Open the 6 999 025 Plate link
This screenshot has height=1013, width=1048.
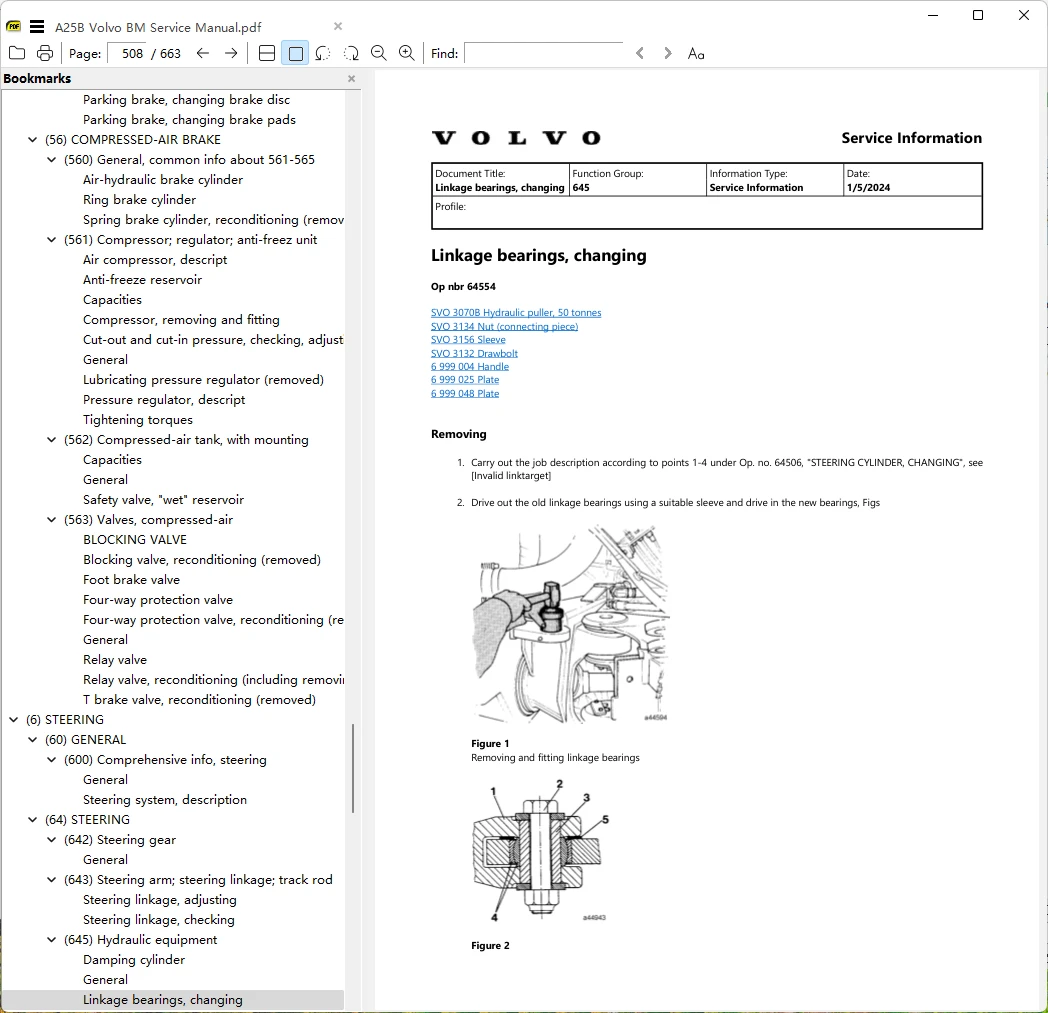pos(465,380)
